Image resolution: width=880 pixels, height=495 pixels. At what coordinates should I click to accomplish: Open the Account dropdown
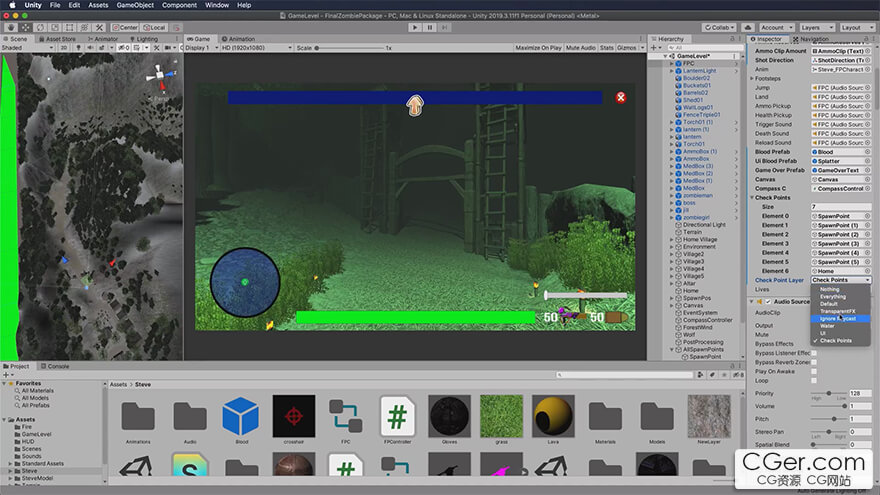pos(777,27)
